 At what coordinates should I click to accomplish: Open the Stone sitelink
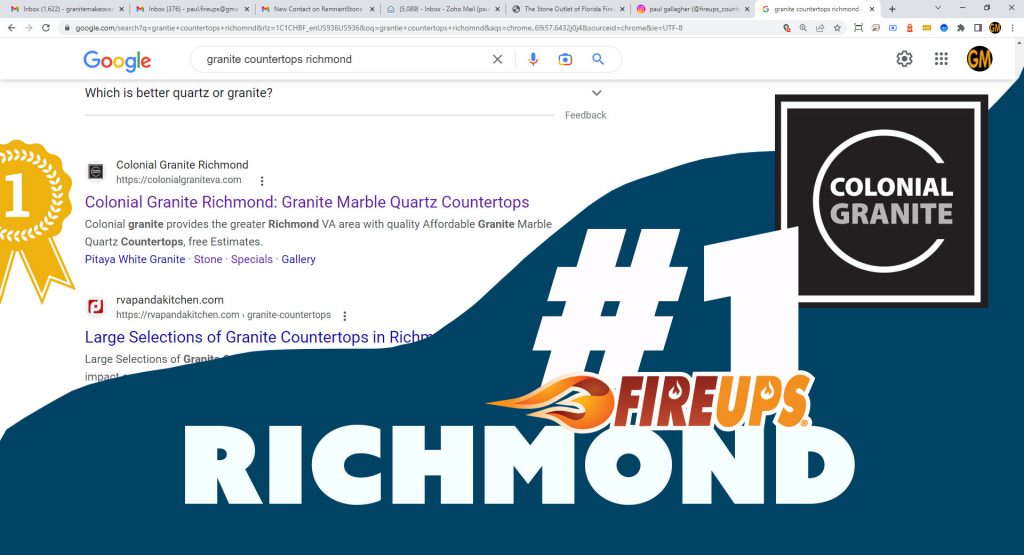click(x=208, y=259)
